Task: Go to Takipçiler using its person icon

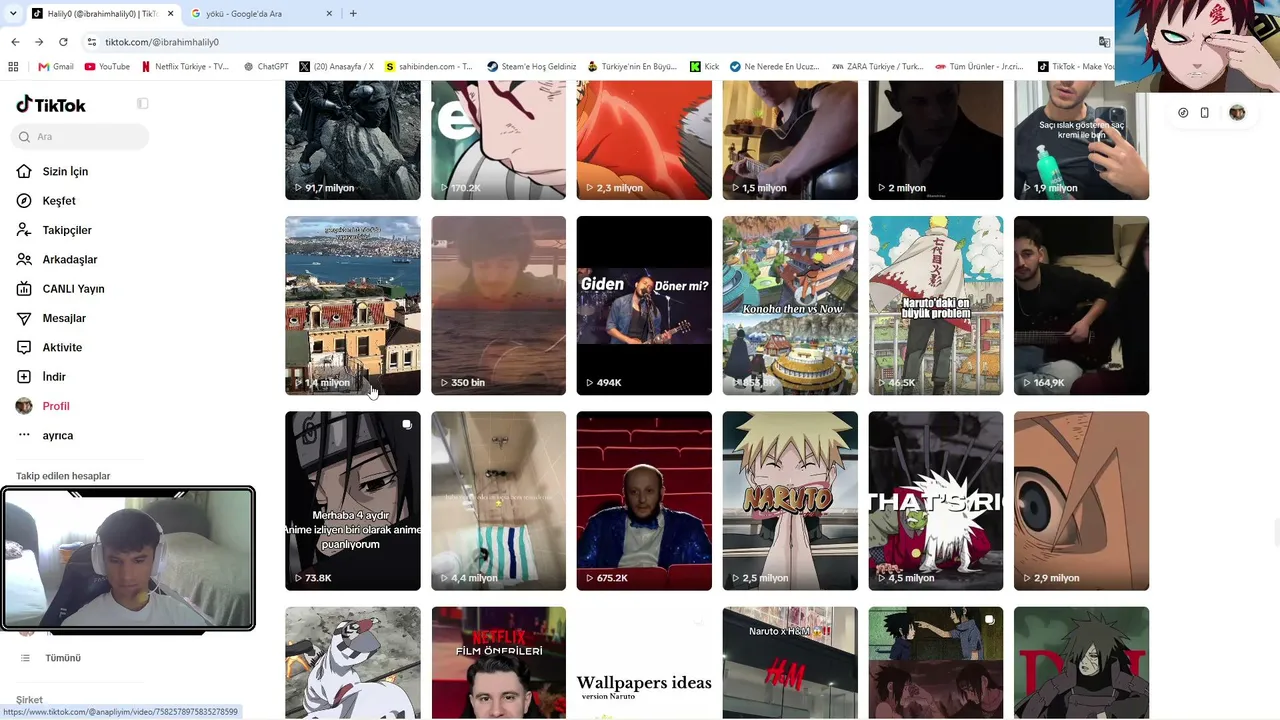Action: (24, 230)
